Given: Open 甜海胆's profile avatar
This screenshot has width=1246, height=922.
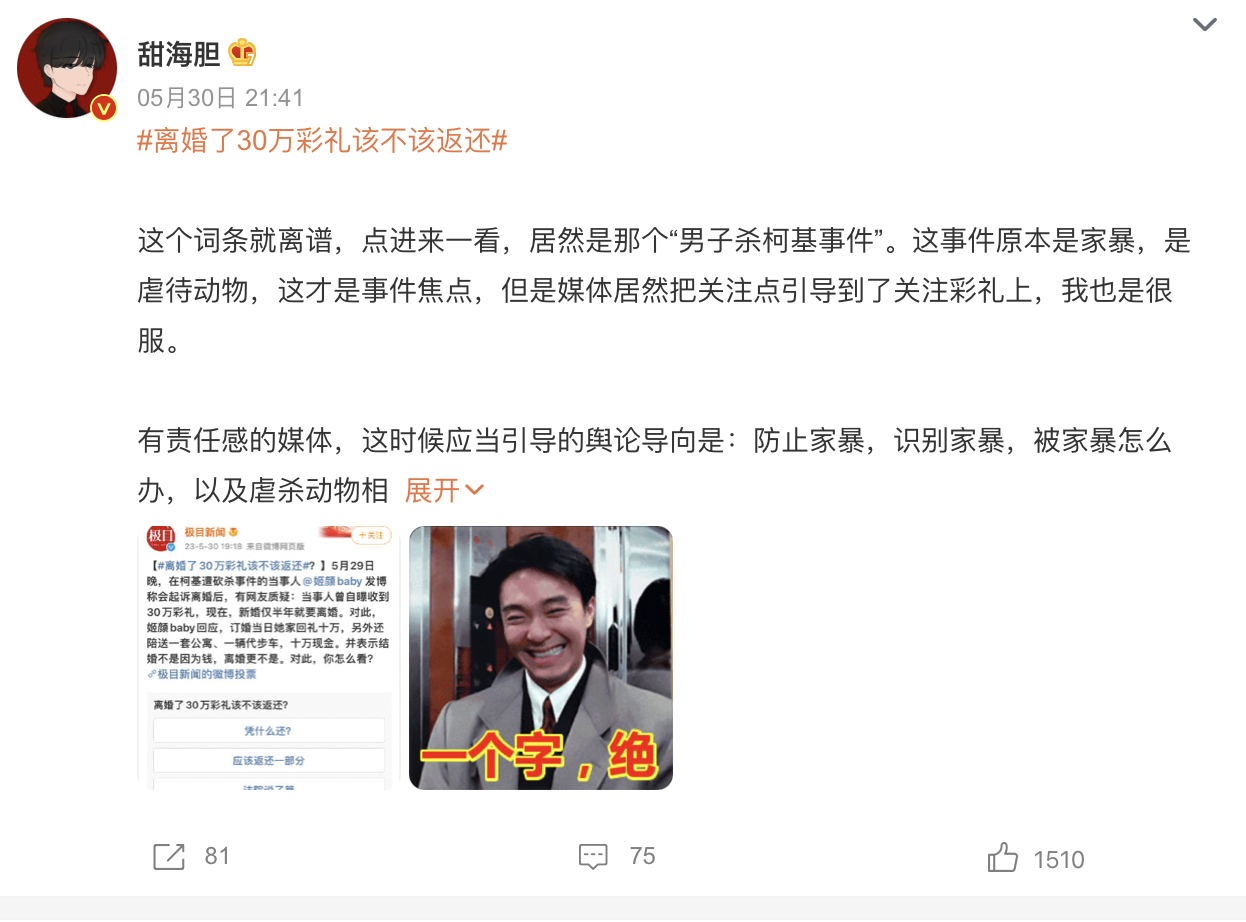Looking at the screenshot, I should (x=67, y=67).
